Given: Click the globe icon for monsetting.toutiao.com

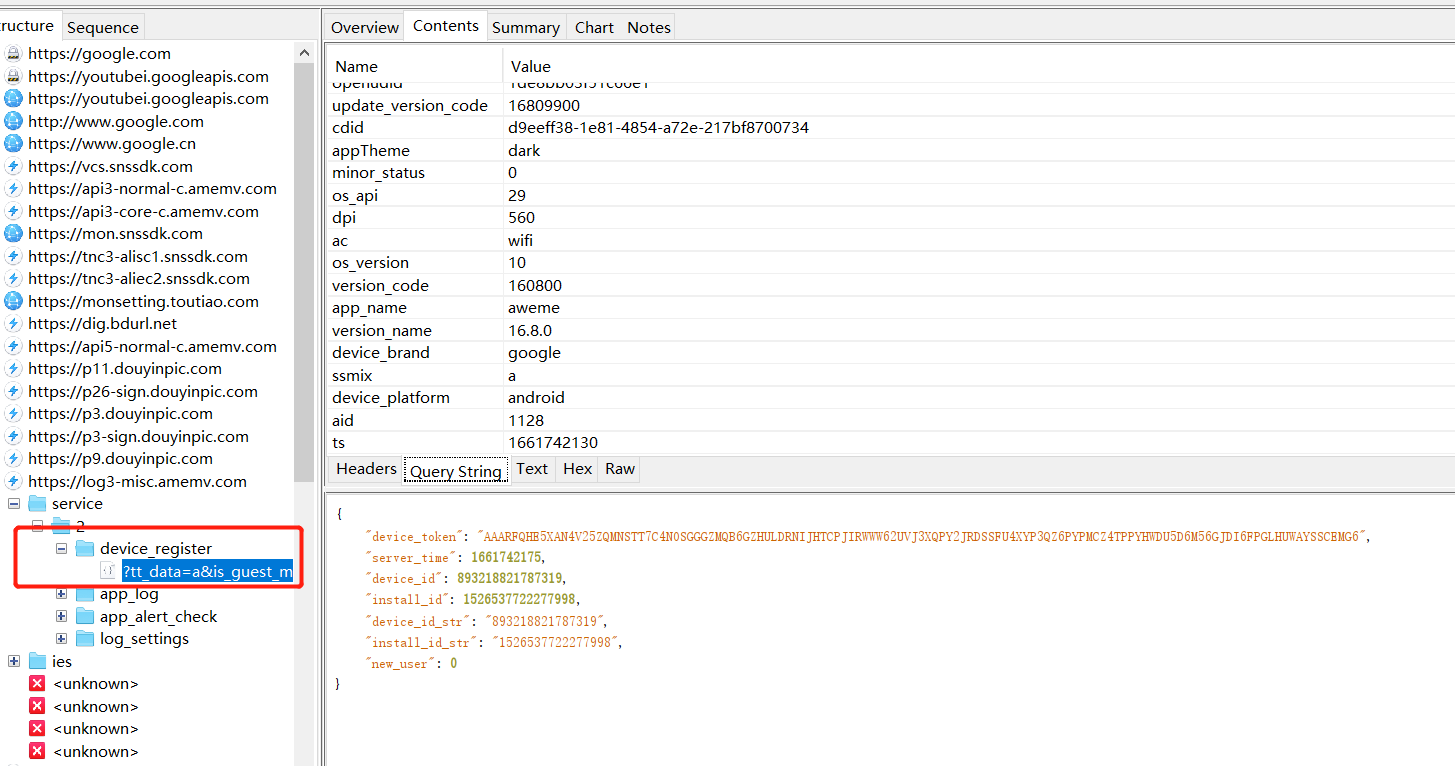Looking at the screenshot, I should coord(13,302).
